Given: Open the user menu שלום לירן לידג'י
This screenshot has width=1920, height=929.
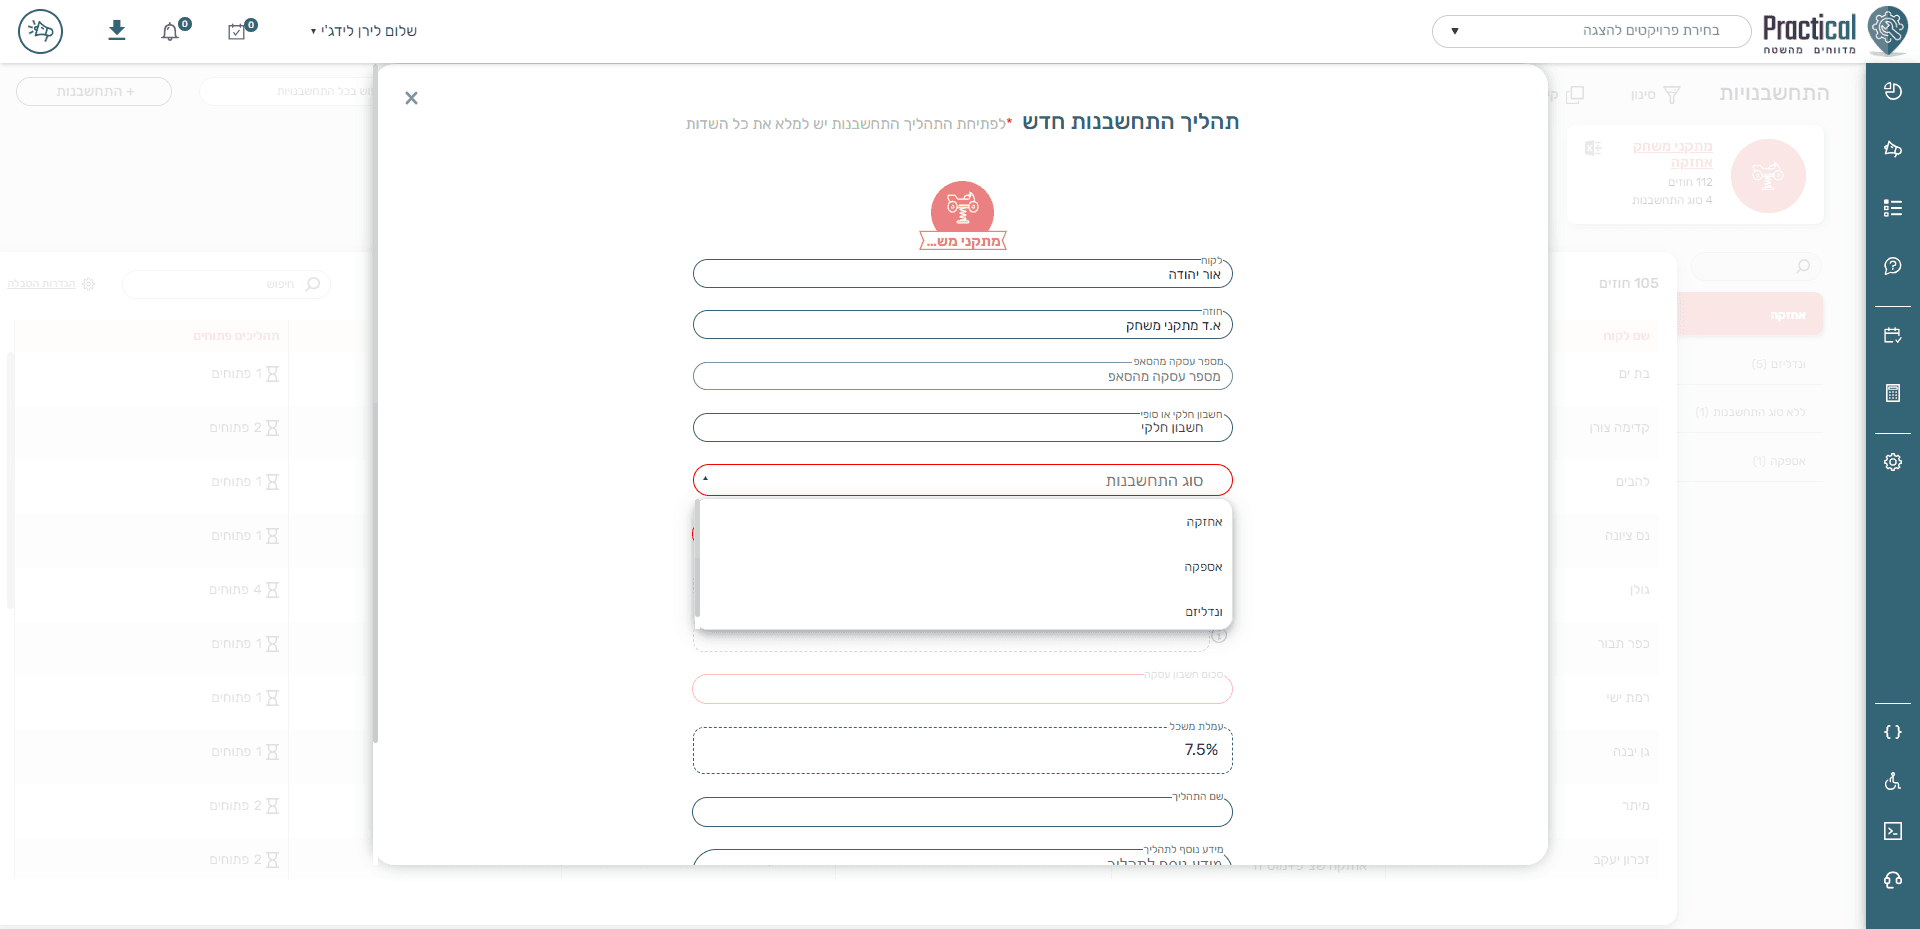Looking at the screenshot, I should click(363, 31).
